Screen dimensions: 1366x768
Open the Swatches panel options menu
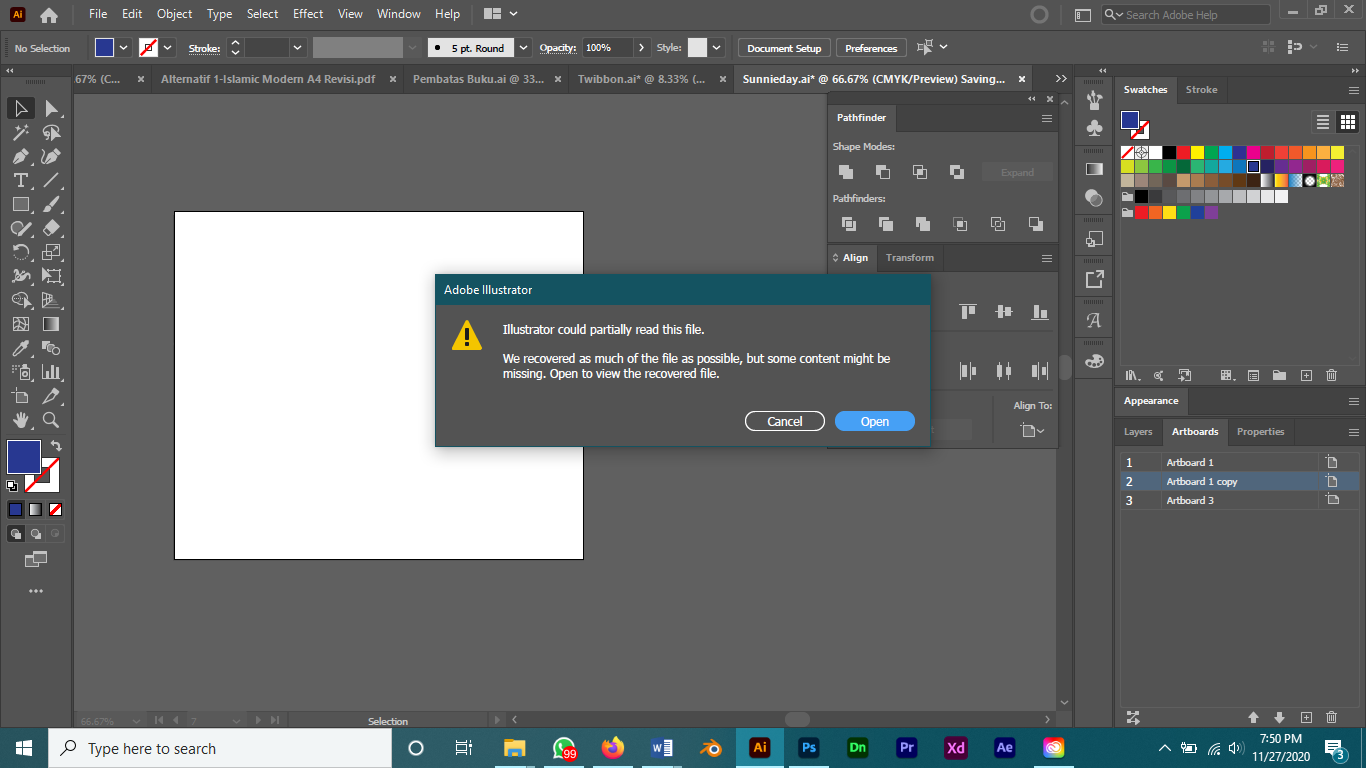pos(1353,90)
